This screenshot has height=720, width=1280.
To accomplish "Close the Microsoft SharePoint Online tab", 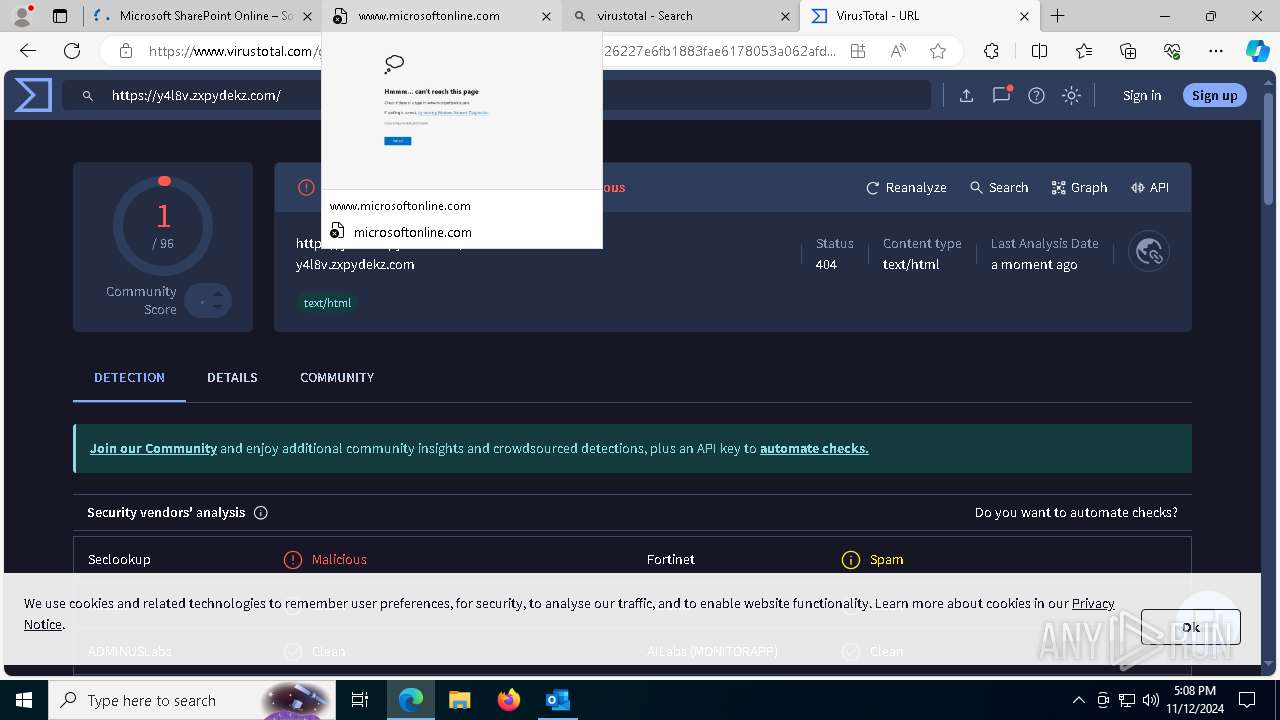I will [x=306, y=16].
